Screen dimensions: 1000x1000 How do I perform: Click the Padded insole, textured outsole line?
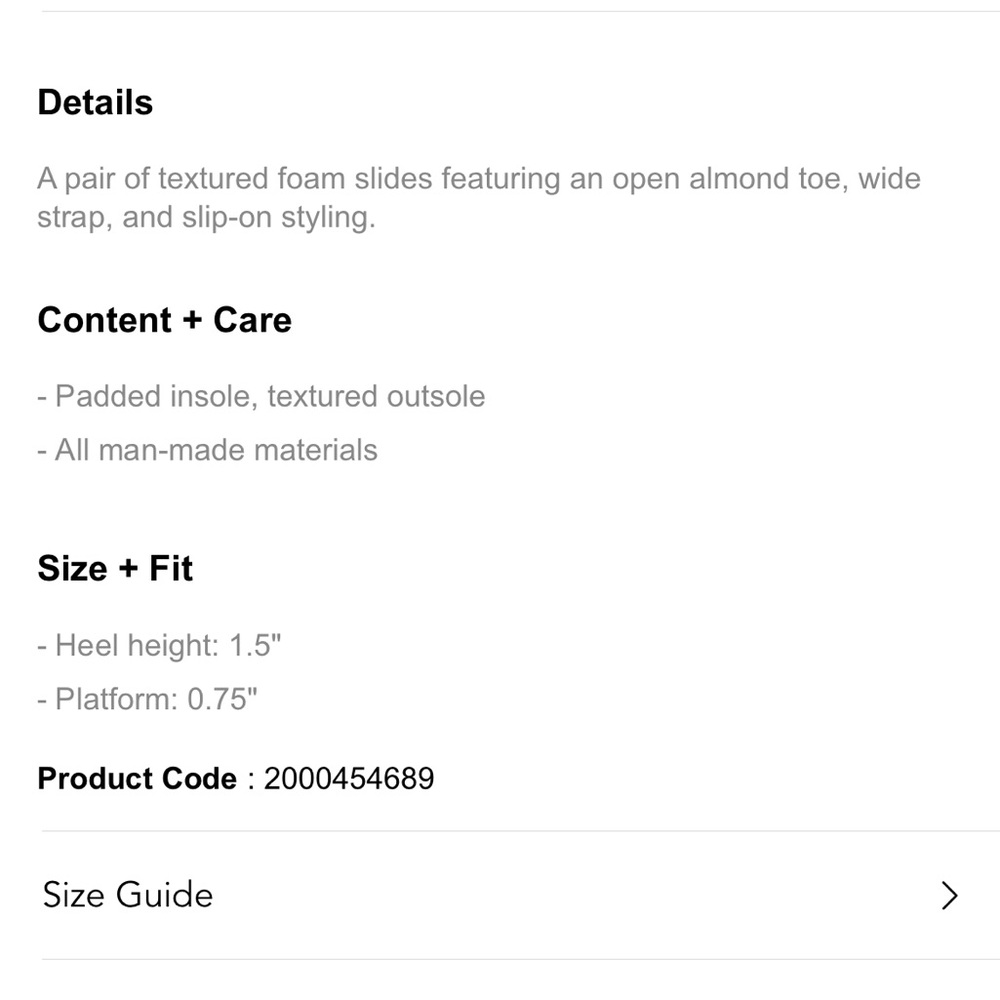tap(261, 397)
